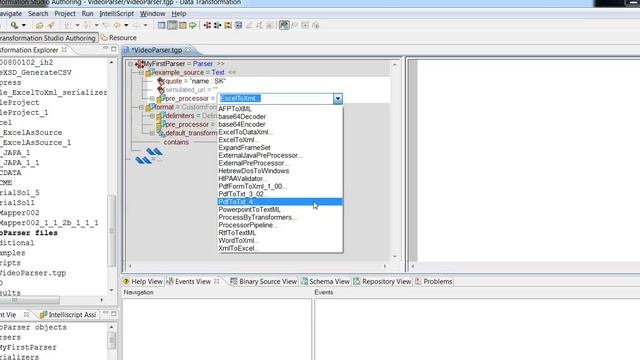This screenshot has width=640, height=360.
Task: Click the black-and-green arrows toolbar icon
Action: pyautogui.click(x=218, y=25)
